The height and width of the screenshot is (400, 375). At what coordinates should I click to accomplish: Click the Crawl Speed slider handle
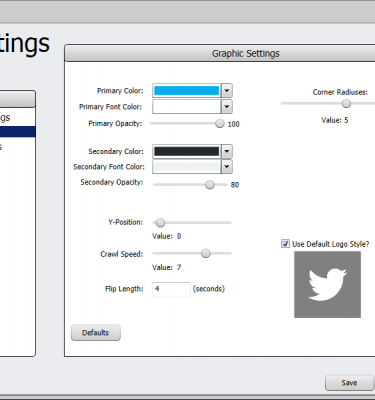click(x=206, y=254)
